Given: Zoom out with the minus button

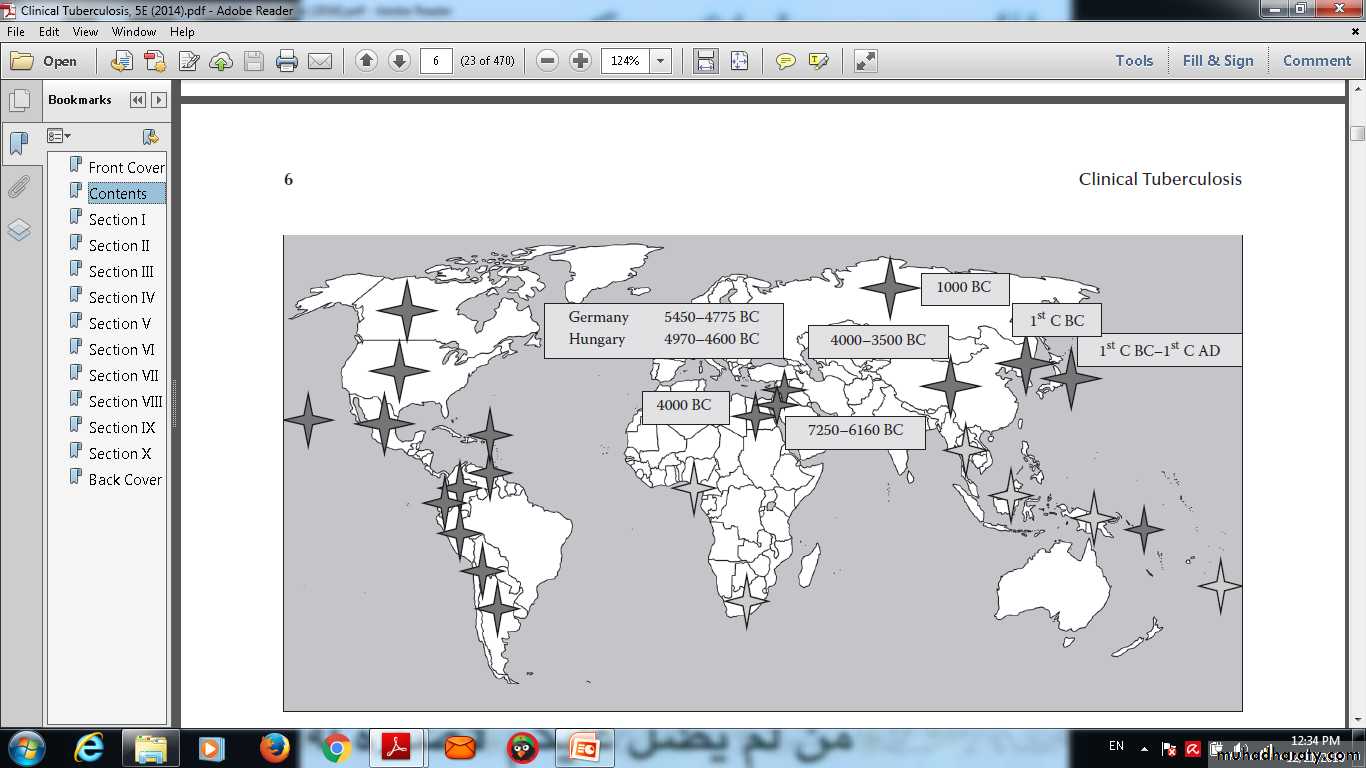Looking at the screenshot, I should point(547,61).
